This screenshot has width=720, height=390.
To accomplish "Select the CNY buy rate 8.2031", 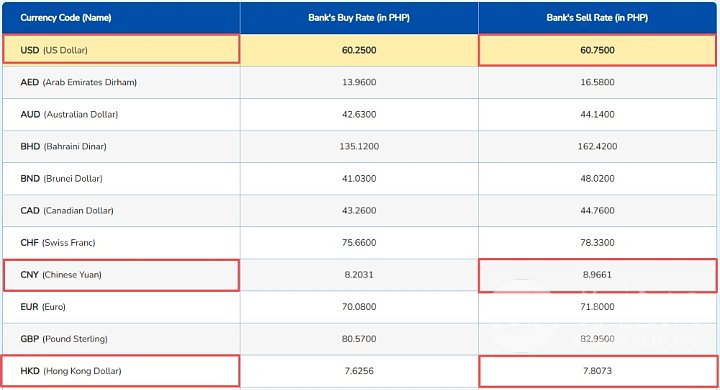I will point(359,275).
